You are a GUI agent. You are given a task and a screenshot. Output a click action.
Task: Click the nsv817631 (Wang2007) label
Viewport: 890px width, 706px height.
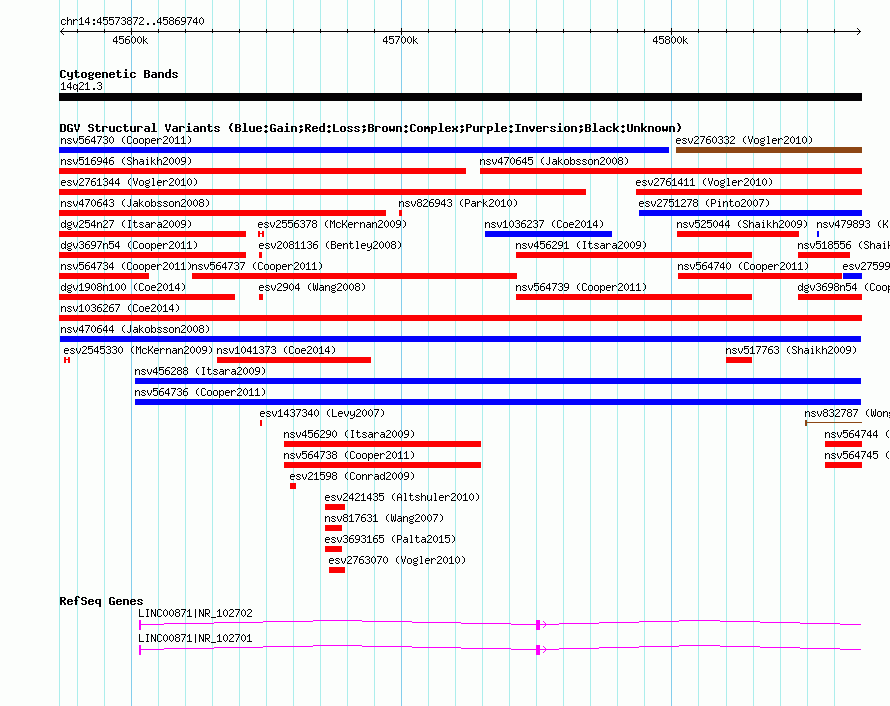tap(384, 518)
